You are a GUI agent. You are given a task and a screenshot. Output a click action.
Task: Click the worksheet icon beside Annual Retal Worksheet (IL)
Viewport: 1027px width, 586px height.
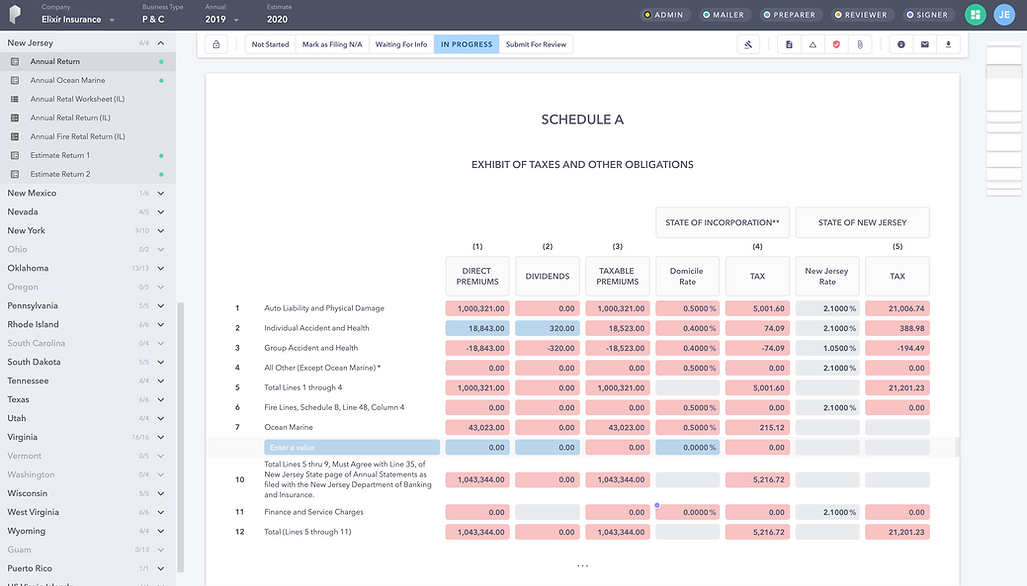(x=14, y=100)
